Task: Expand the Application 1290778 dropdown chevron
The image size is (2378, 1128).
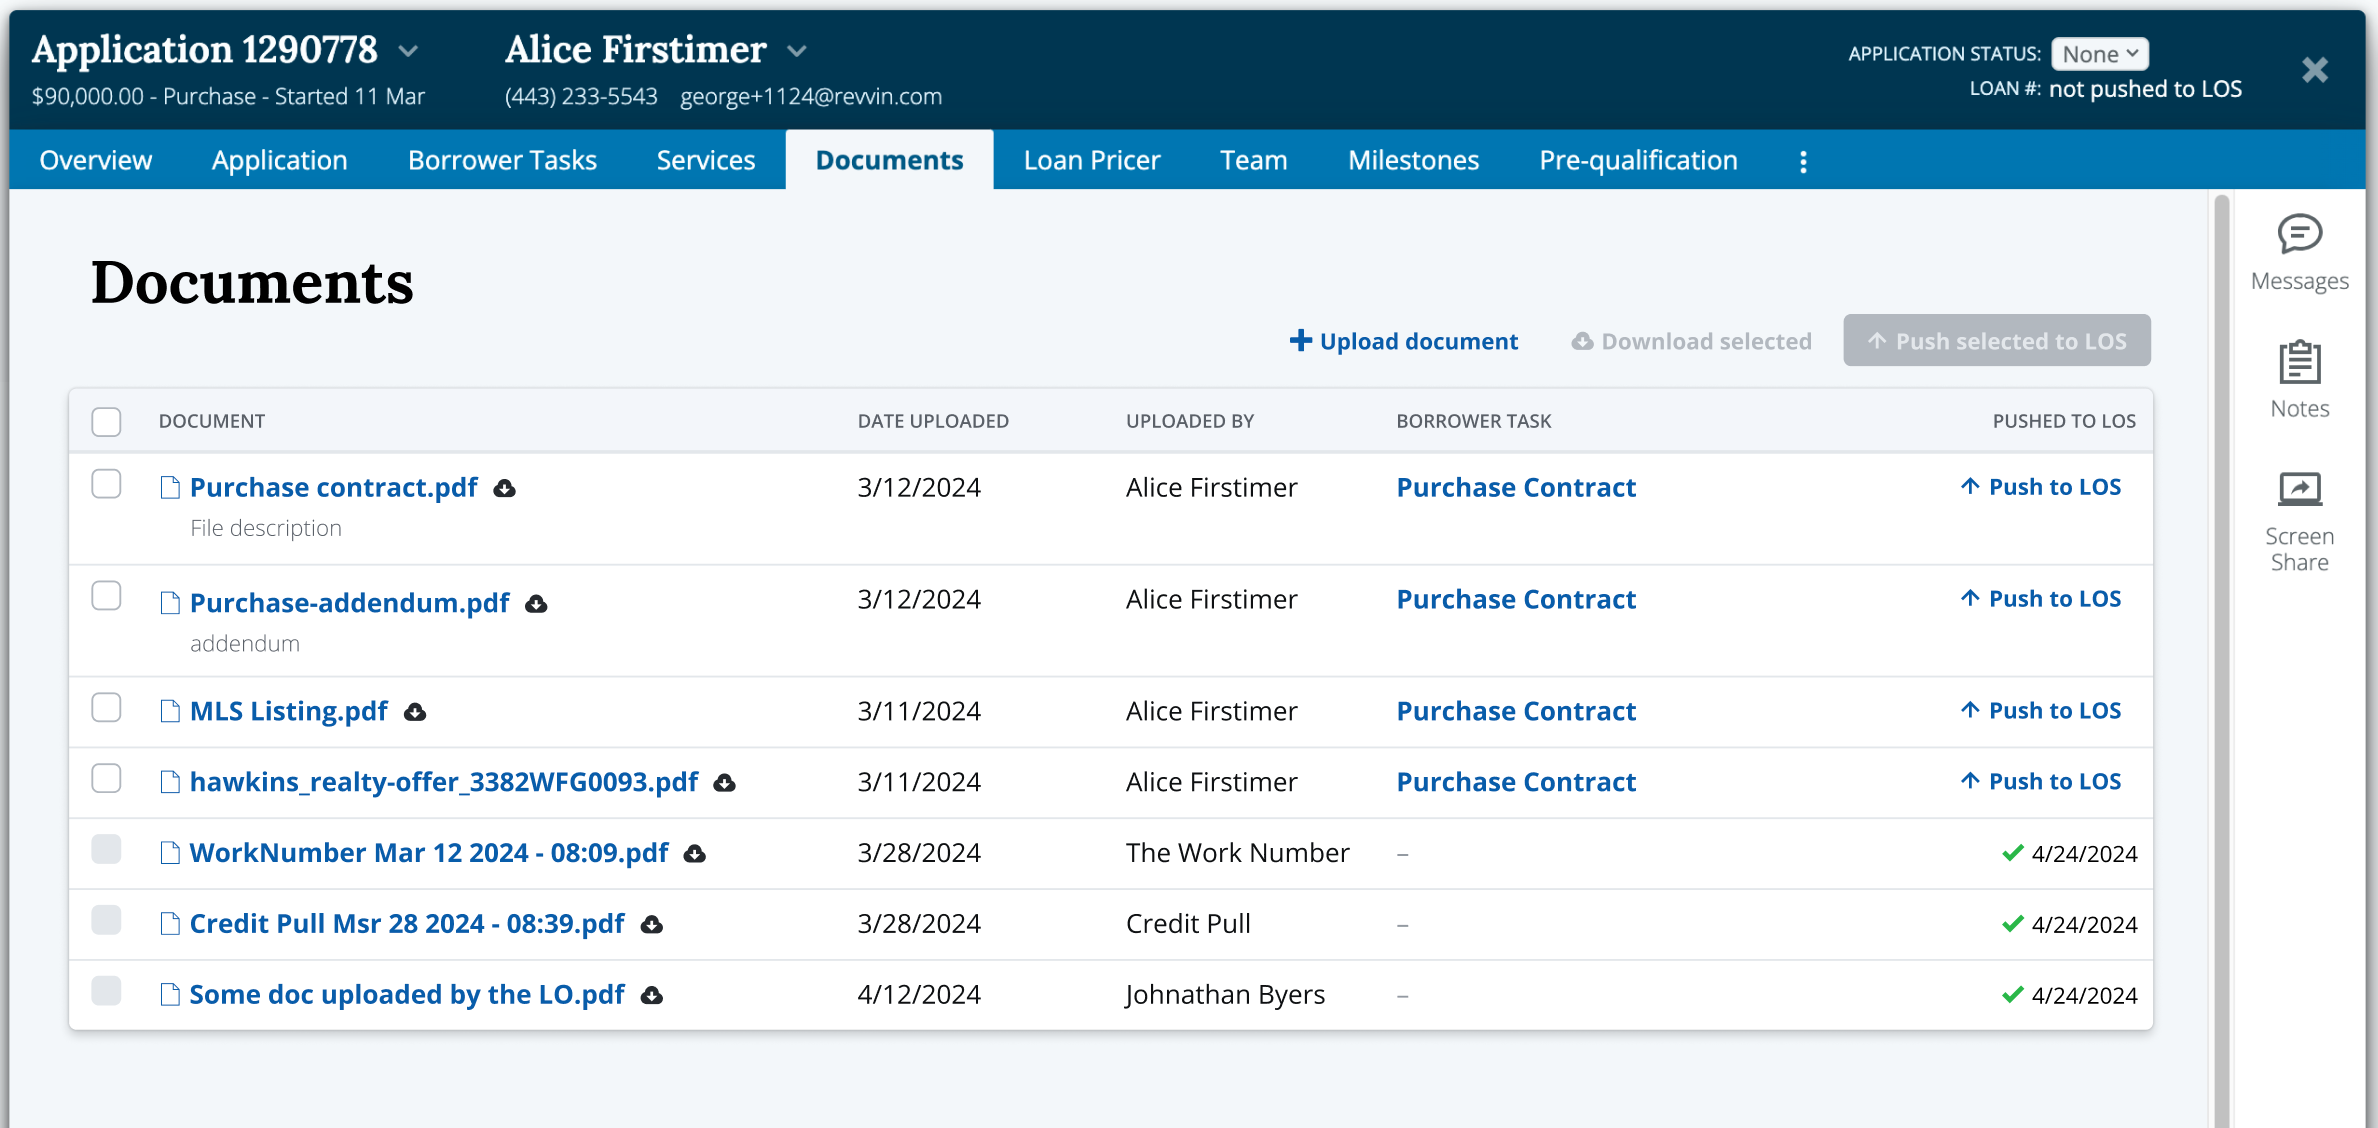Action: (408, 51)
